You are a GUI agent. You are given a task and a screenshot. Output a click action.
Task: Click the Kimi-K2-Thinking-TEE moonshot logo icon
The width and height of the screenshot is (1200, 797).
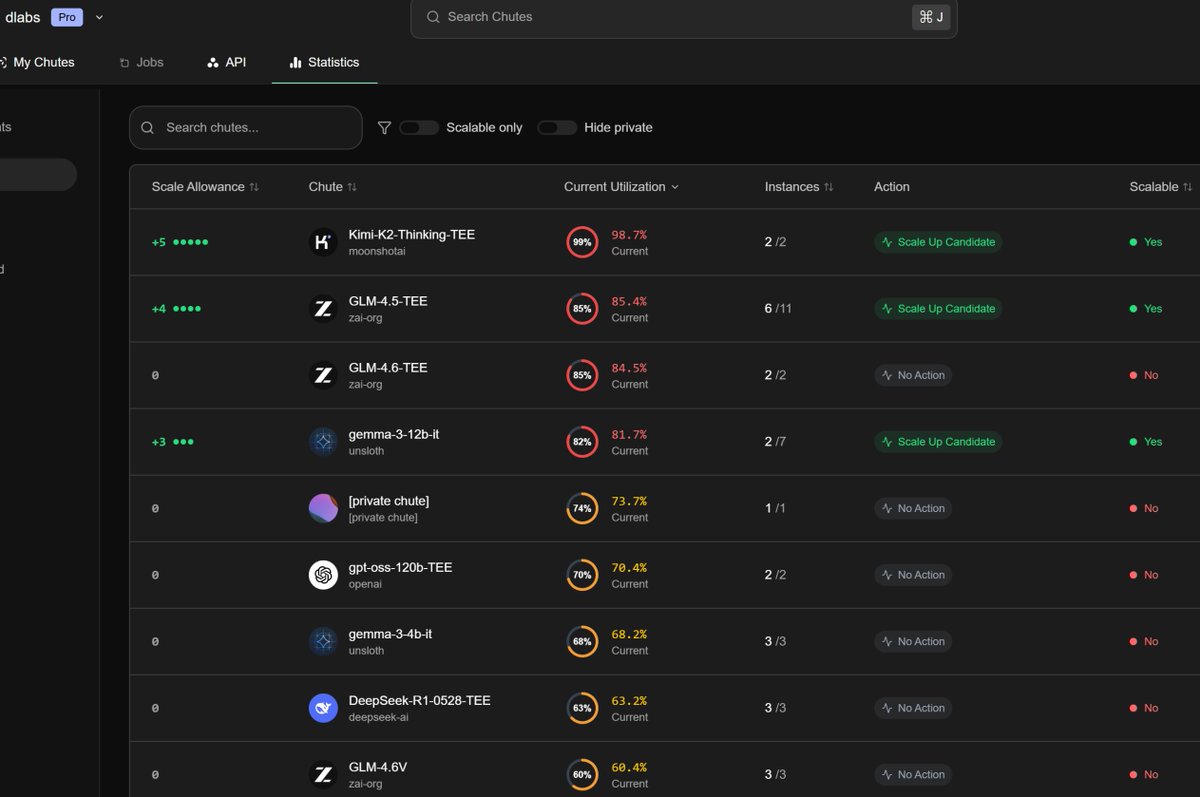(323, 242)
